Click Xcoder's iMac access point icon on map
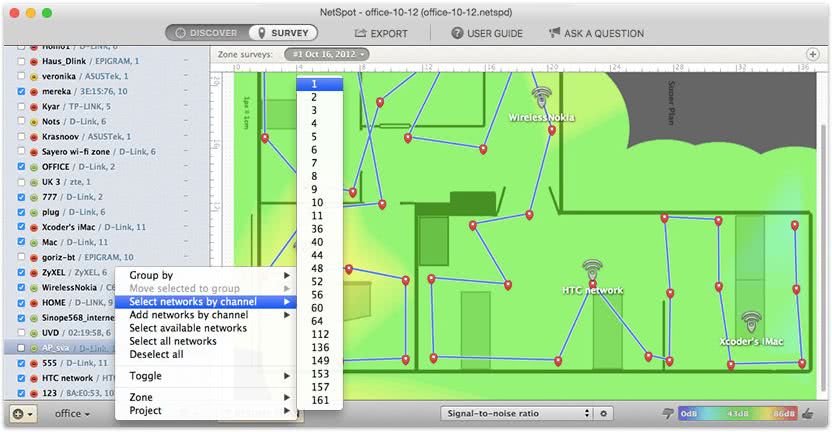832x432 pixels. tap(750, 322)
